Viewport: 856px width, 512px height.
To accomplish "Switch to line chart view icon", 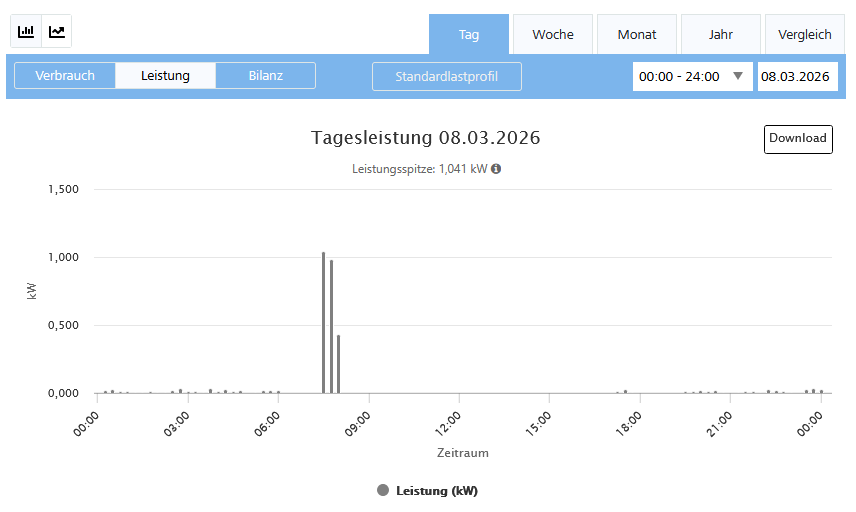I will click(57, 32).
